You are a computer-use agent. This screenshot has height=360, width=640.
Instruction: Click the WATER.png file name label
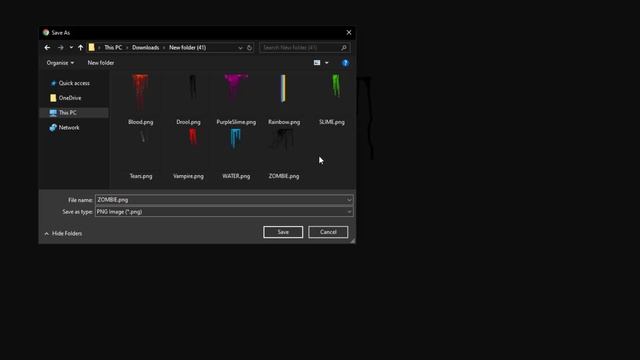pos(236,176)
